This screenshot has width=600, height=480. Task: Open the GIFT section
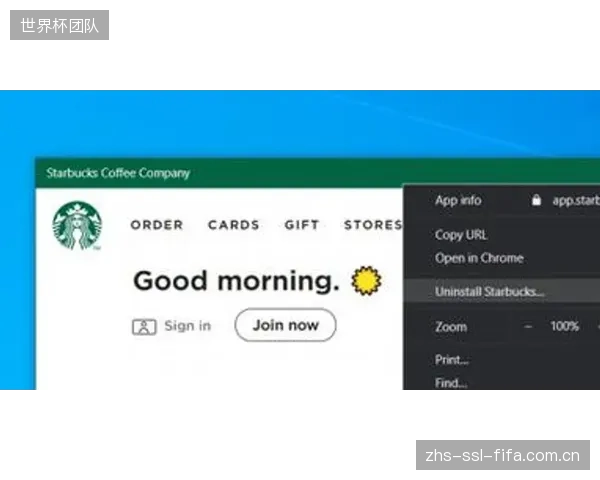(x=302, y=225)
